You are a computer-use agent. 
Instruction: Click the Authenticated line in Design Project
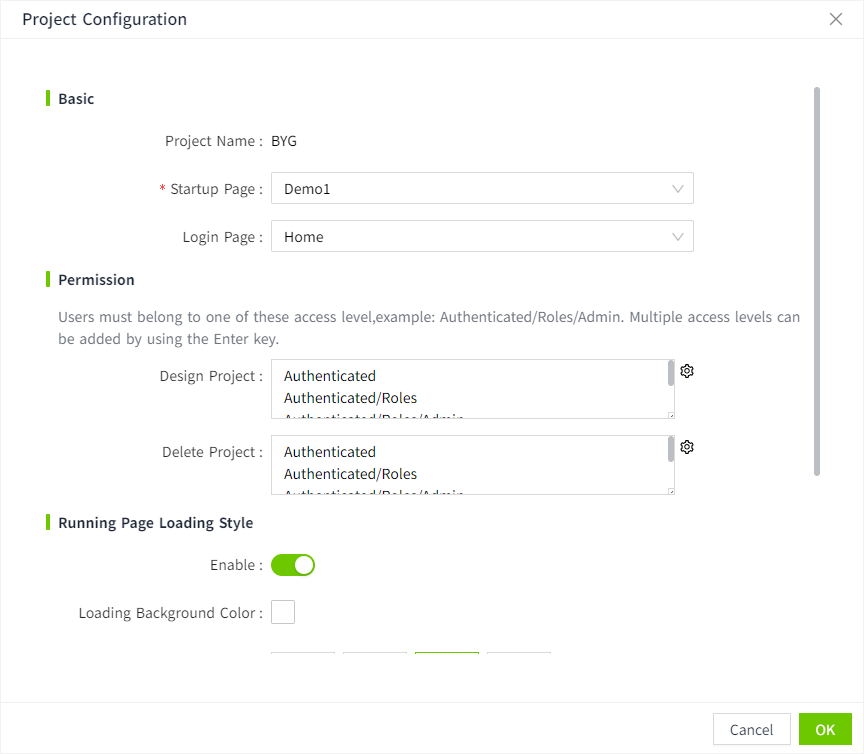click(330, 376)
